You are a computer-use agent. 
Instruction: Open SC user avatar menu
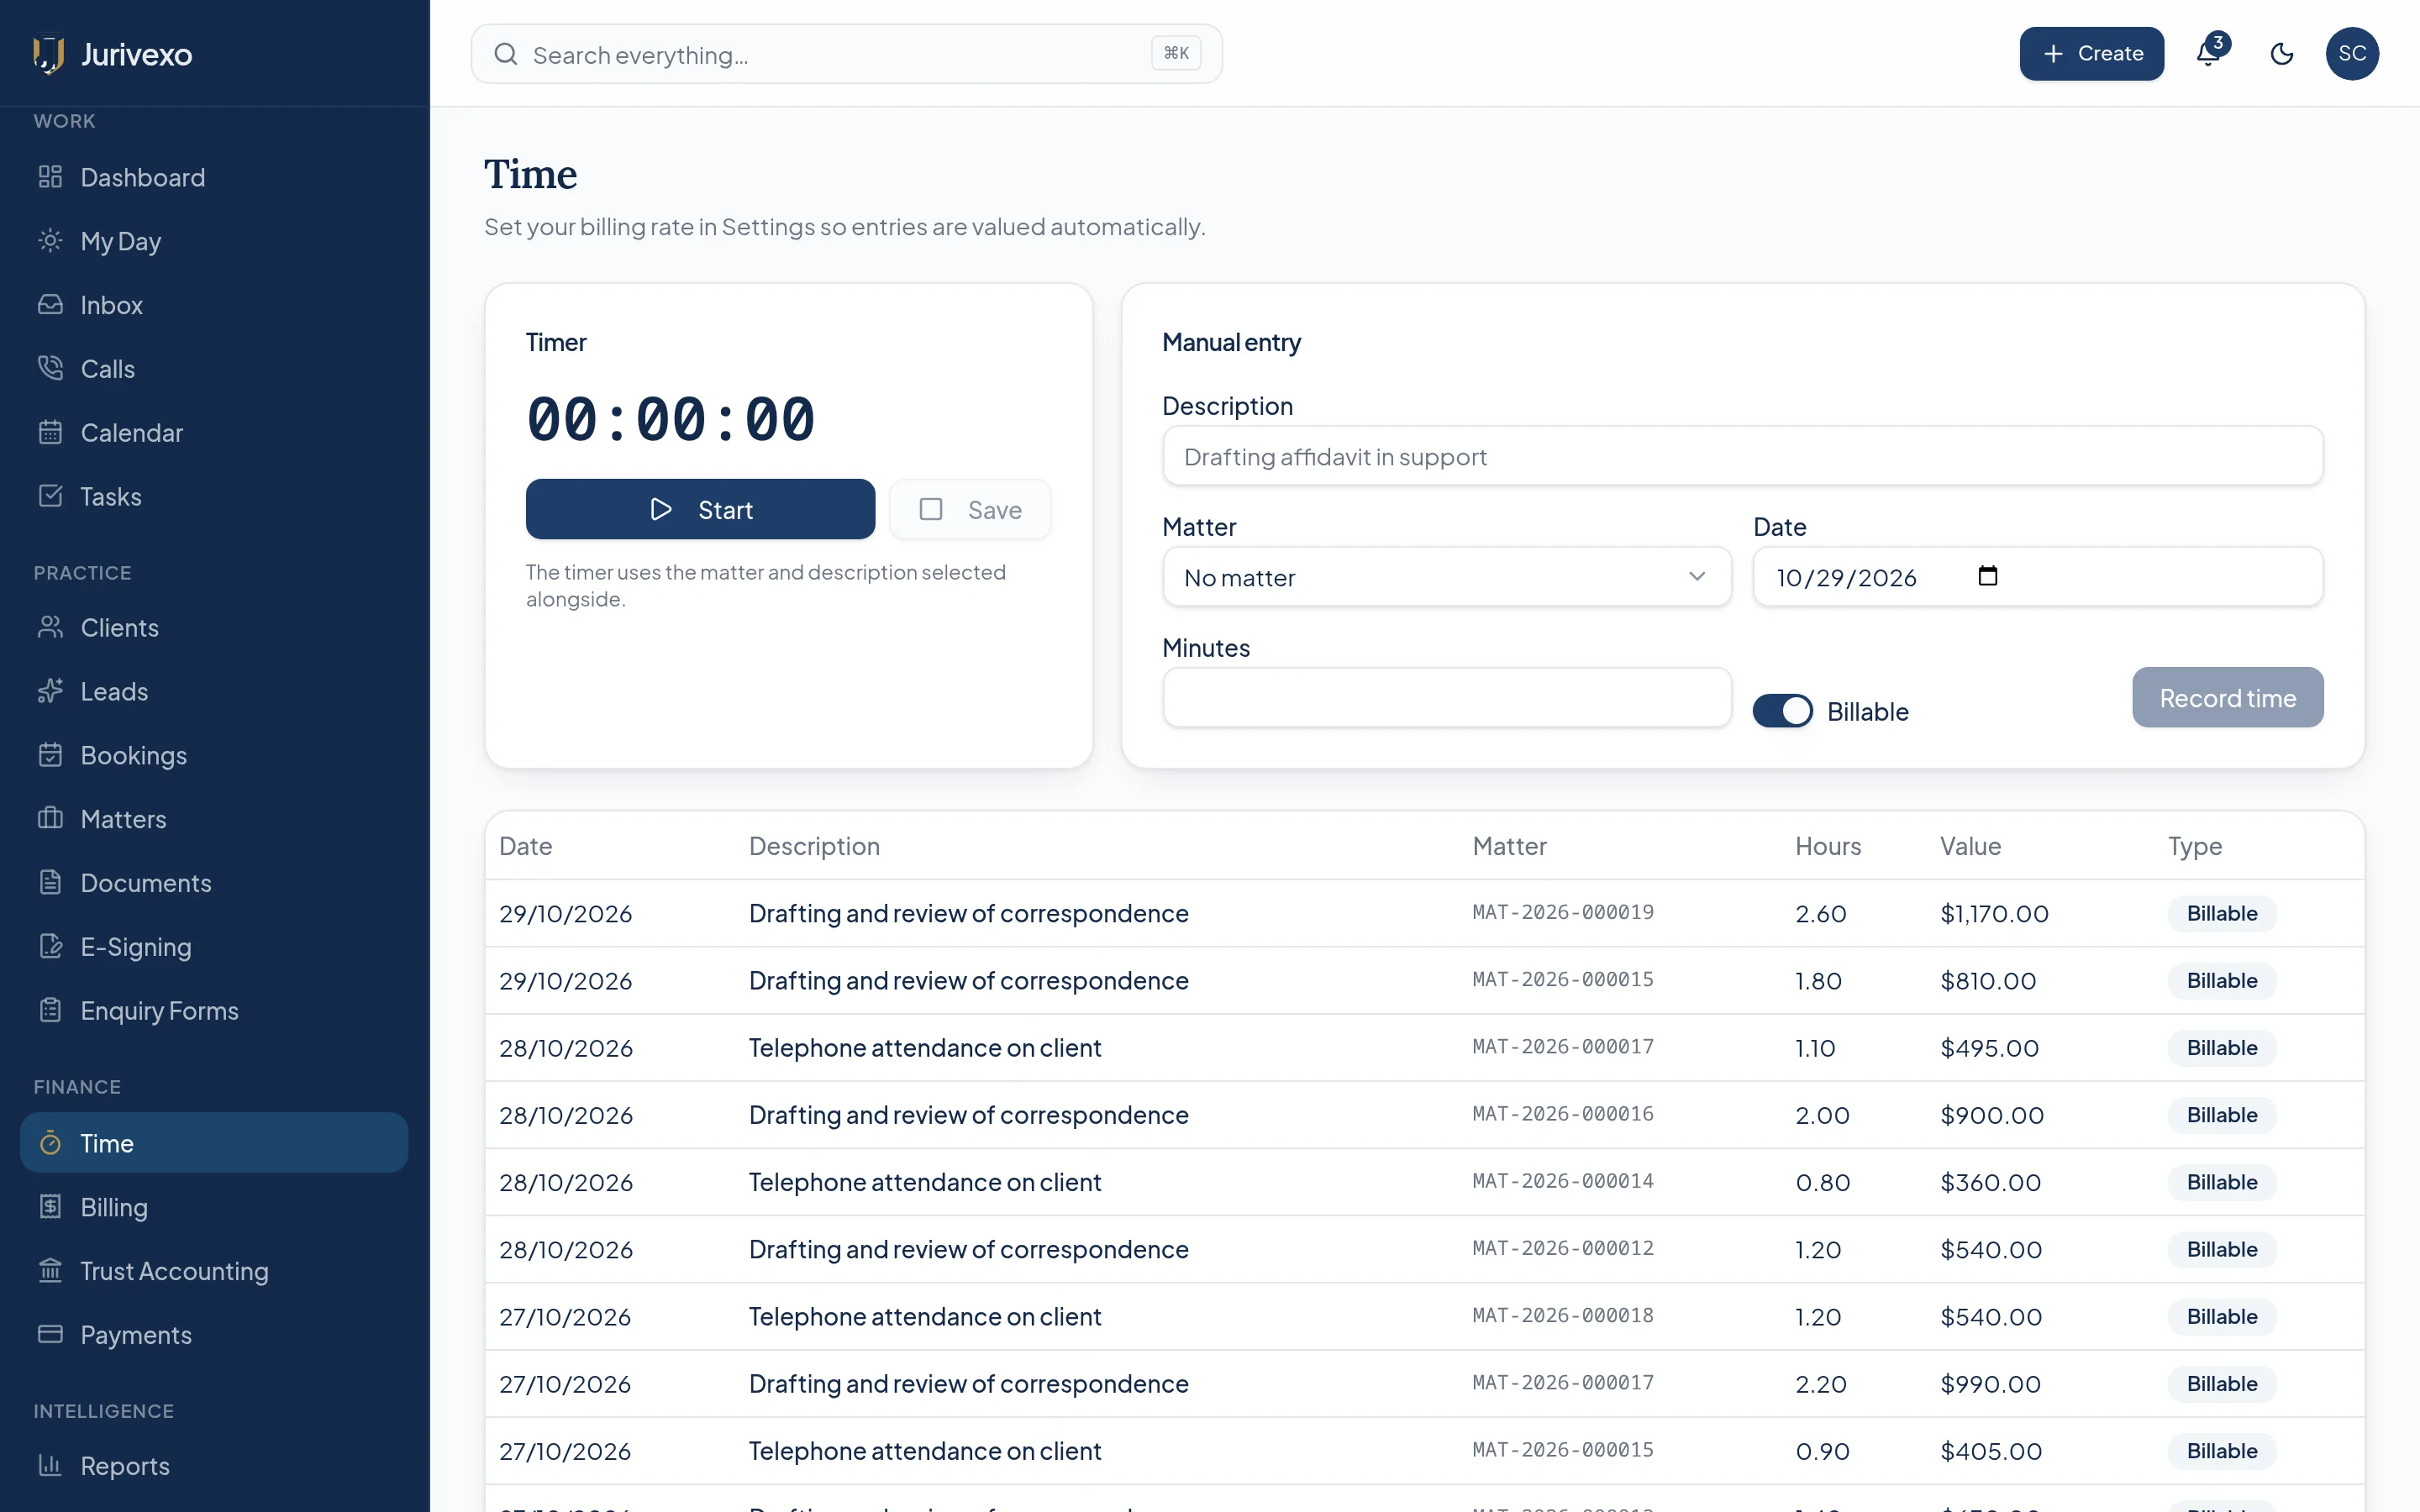pos(2352,54)
